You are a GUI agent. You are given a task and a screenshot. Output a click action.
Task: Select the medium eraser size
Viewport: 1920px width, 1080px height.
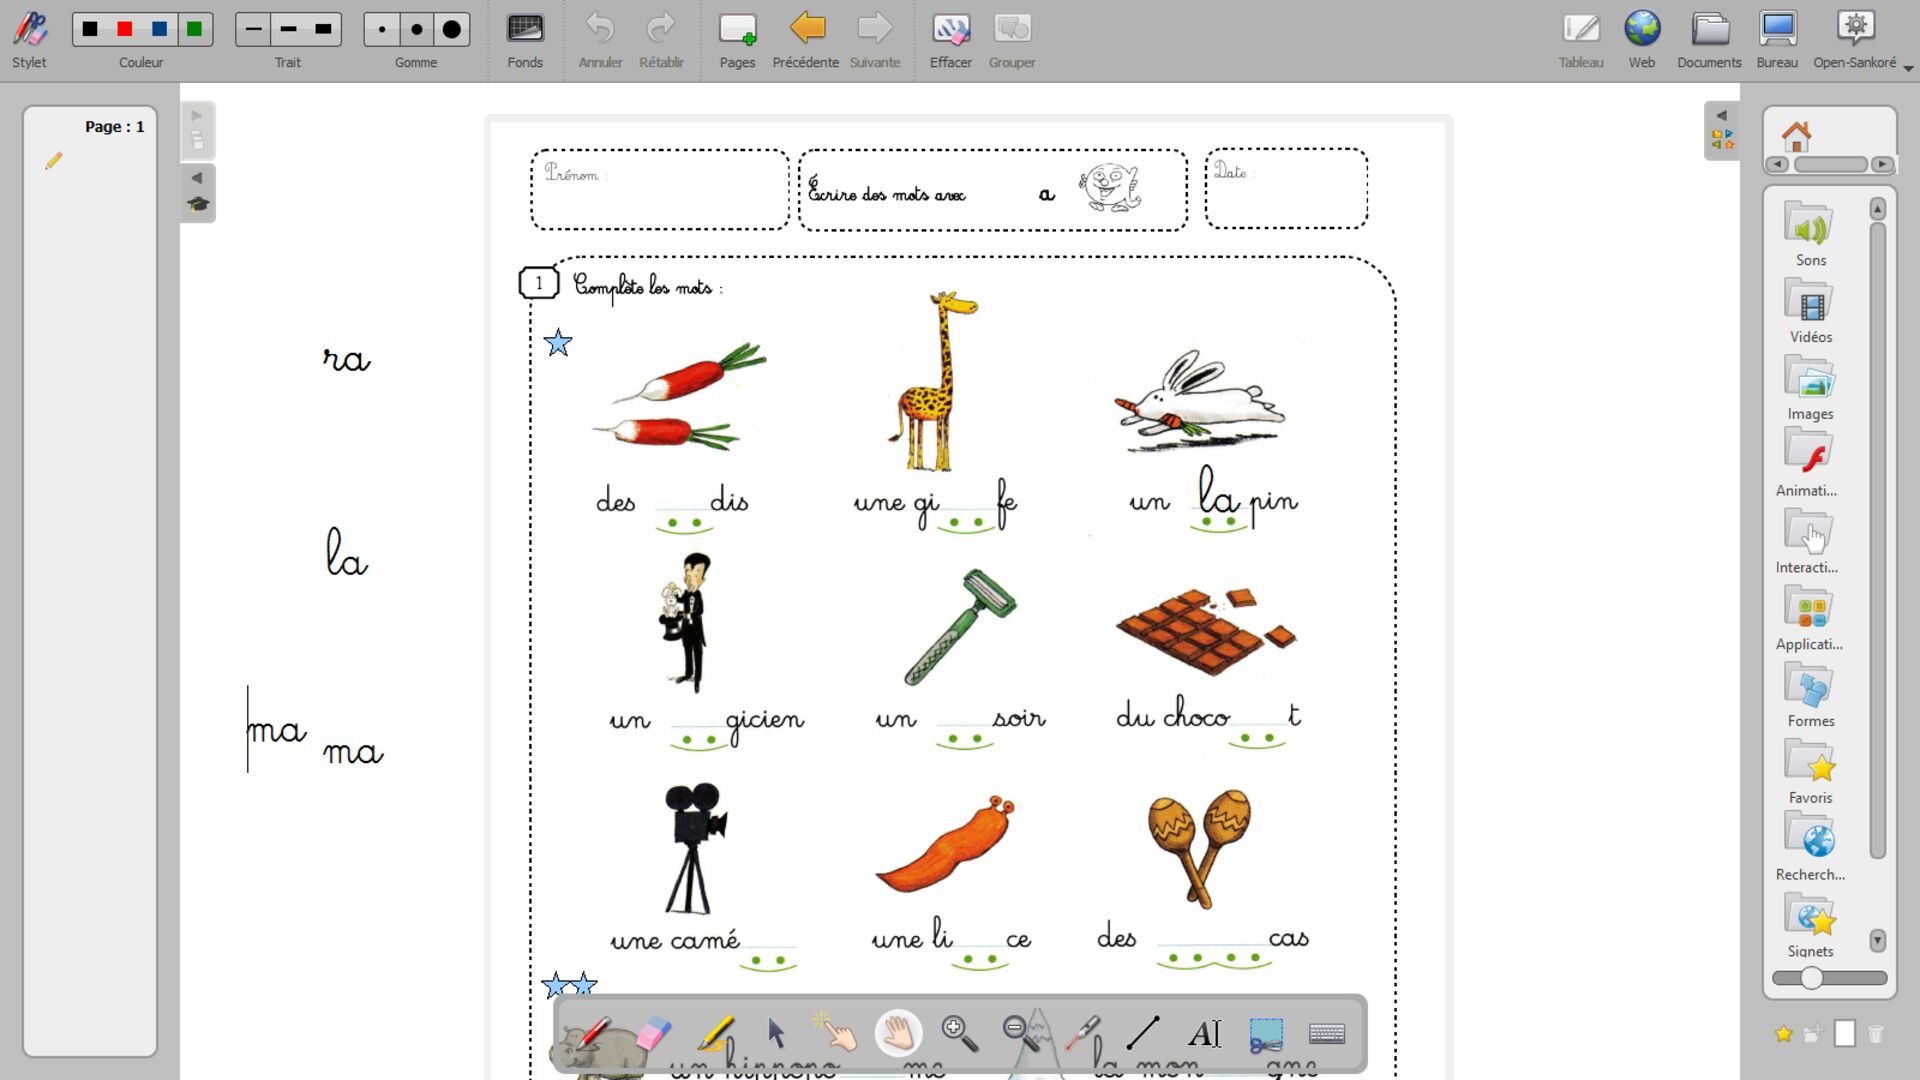point(417,30)
